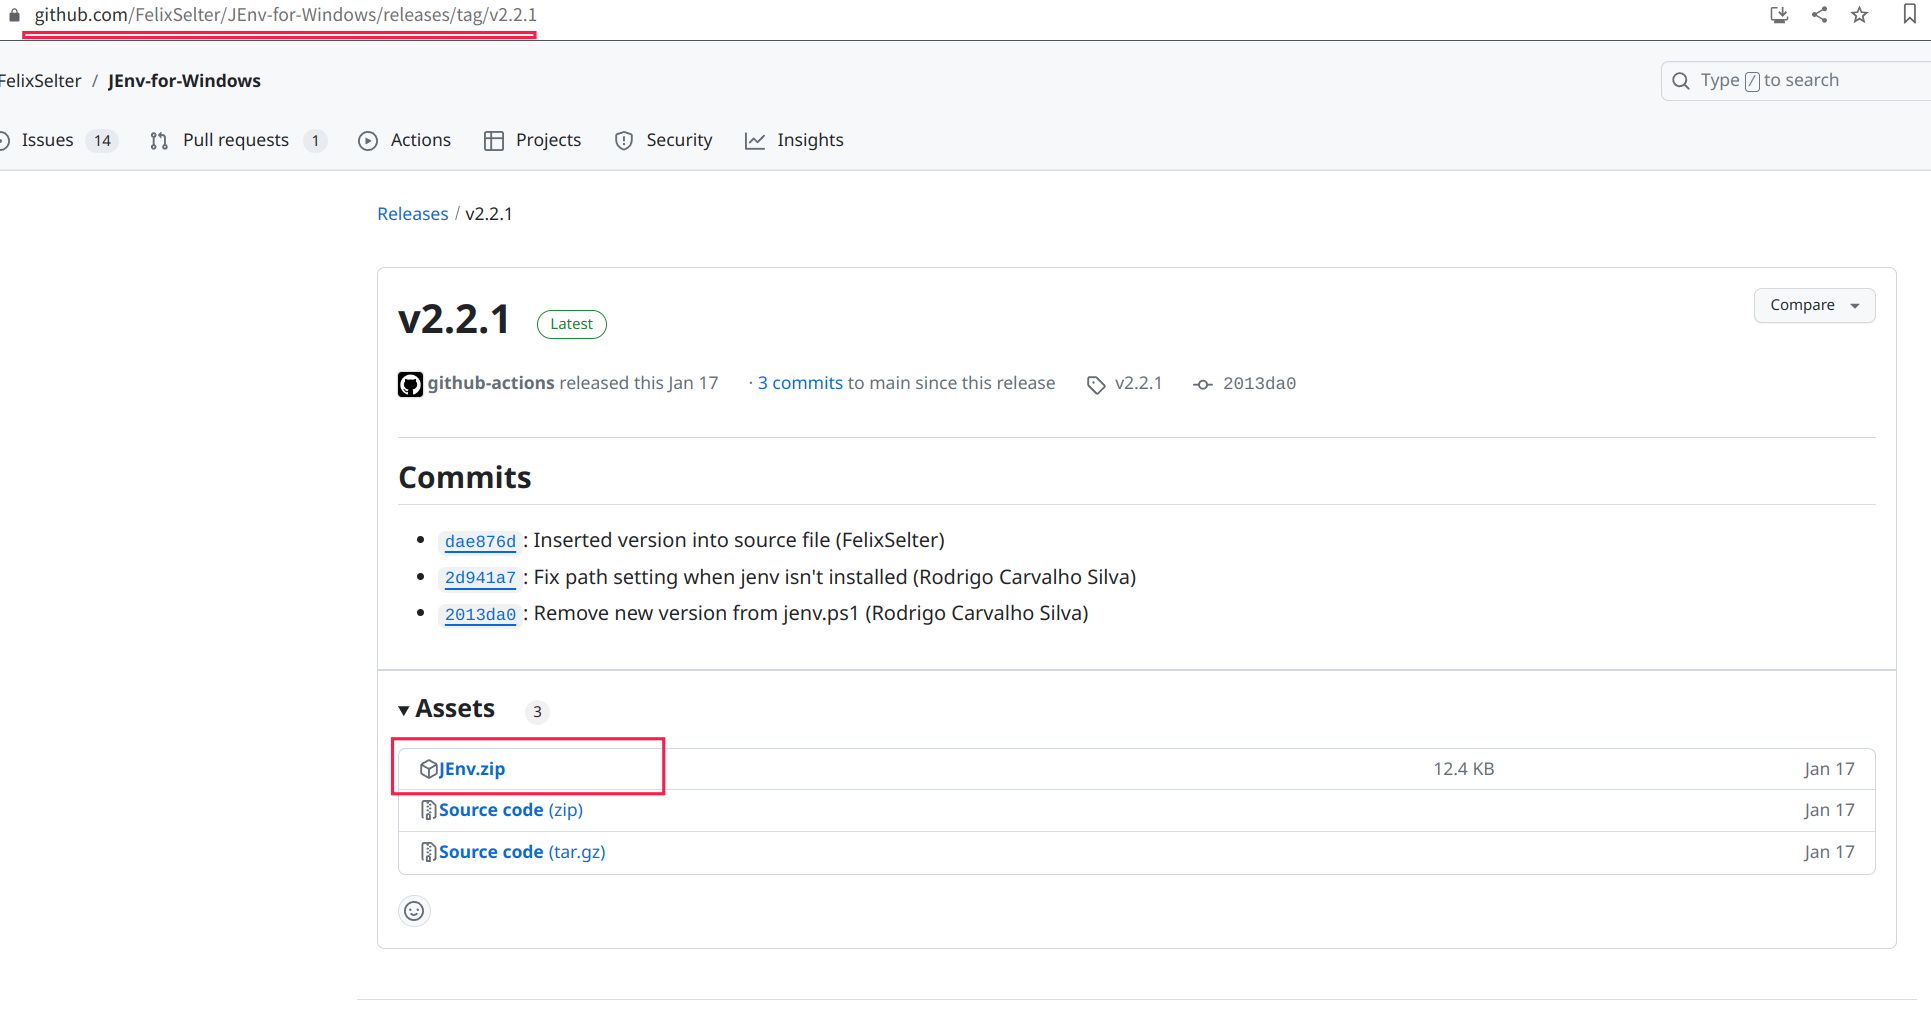Download the JEnv.zip asset
Screen dimensions: 1931x1030
[472, 769]
